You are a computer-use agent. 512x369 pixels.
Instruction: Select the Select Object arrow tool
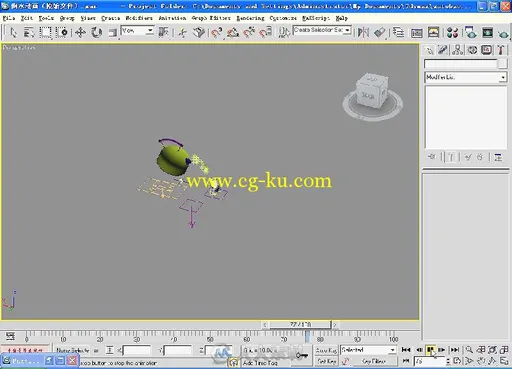click(13, 32)
